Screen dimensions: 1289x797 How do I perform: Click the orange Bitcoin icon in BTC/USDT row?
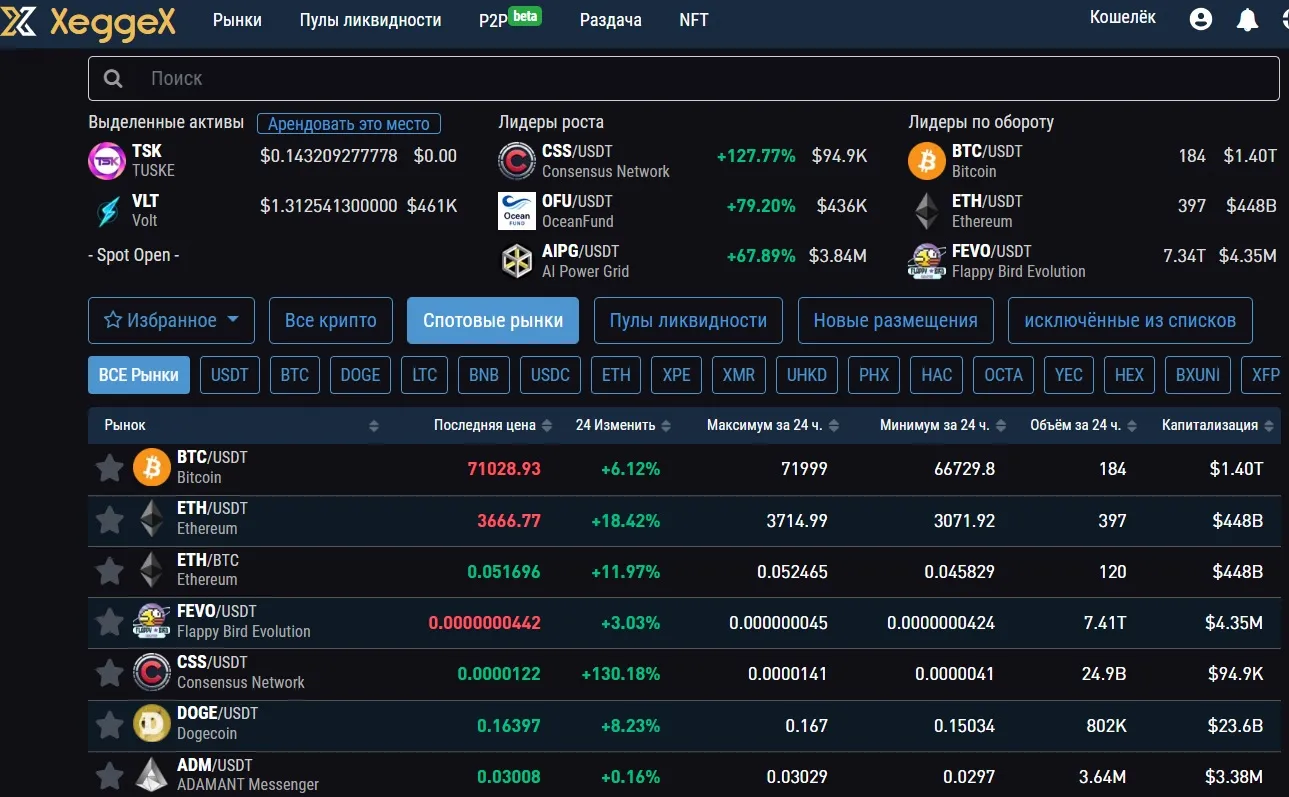click(152, 467)
